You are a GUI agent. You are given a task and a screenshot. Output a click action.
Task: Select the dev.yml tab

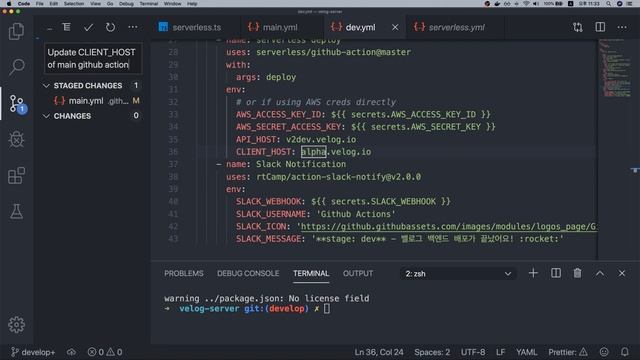[x=360, y=27]
